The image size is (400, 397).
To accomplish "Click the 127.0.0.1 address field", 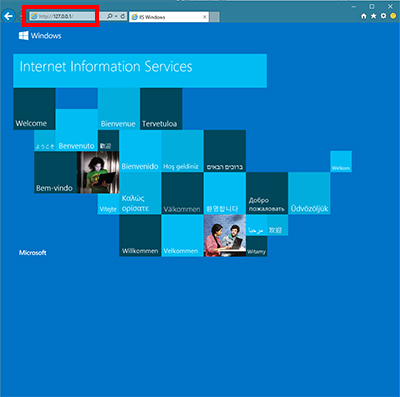I will [62, 16].
